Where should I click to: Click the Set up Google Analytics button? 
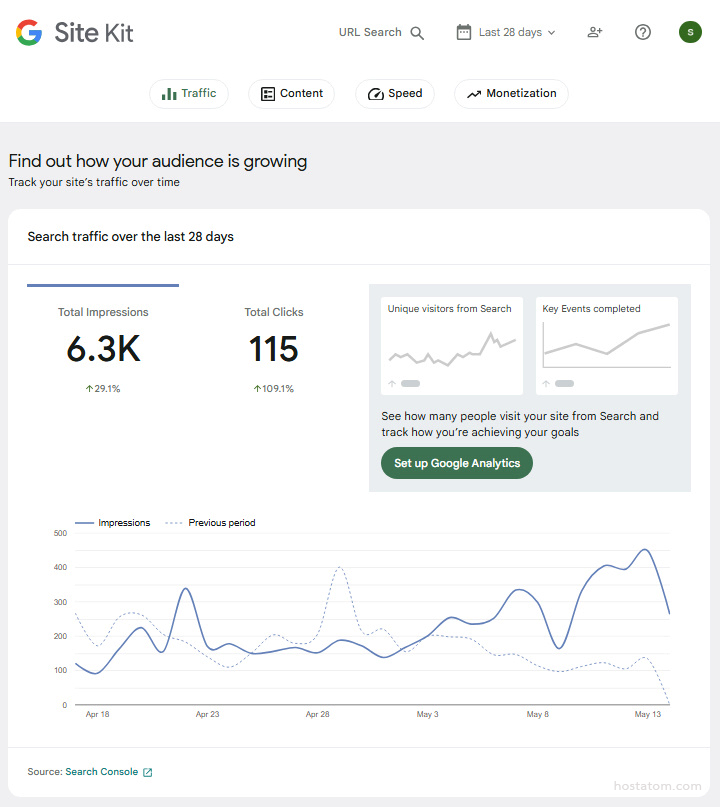tap(457, 463)
